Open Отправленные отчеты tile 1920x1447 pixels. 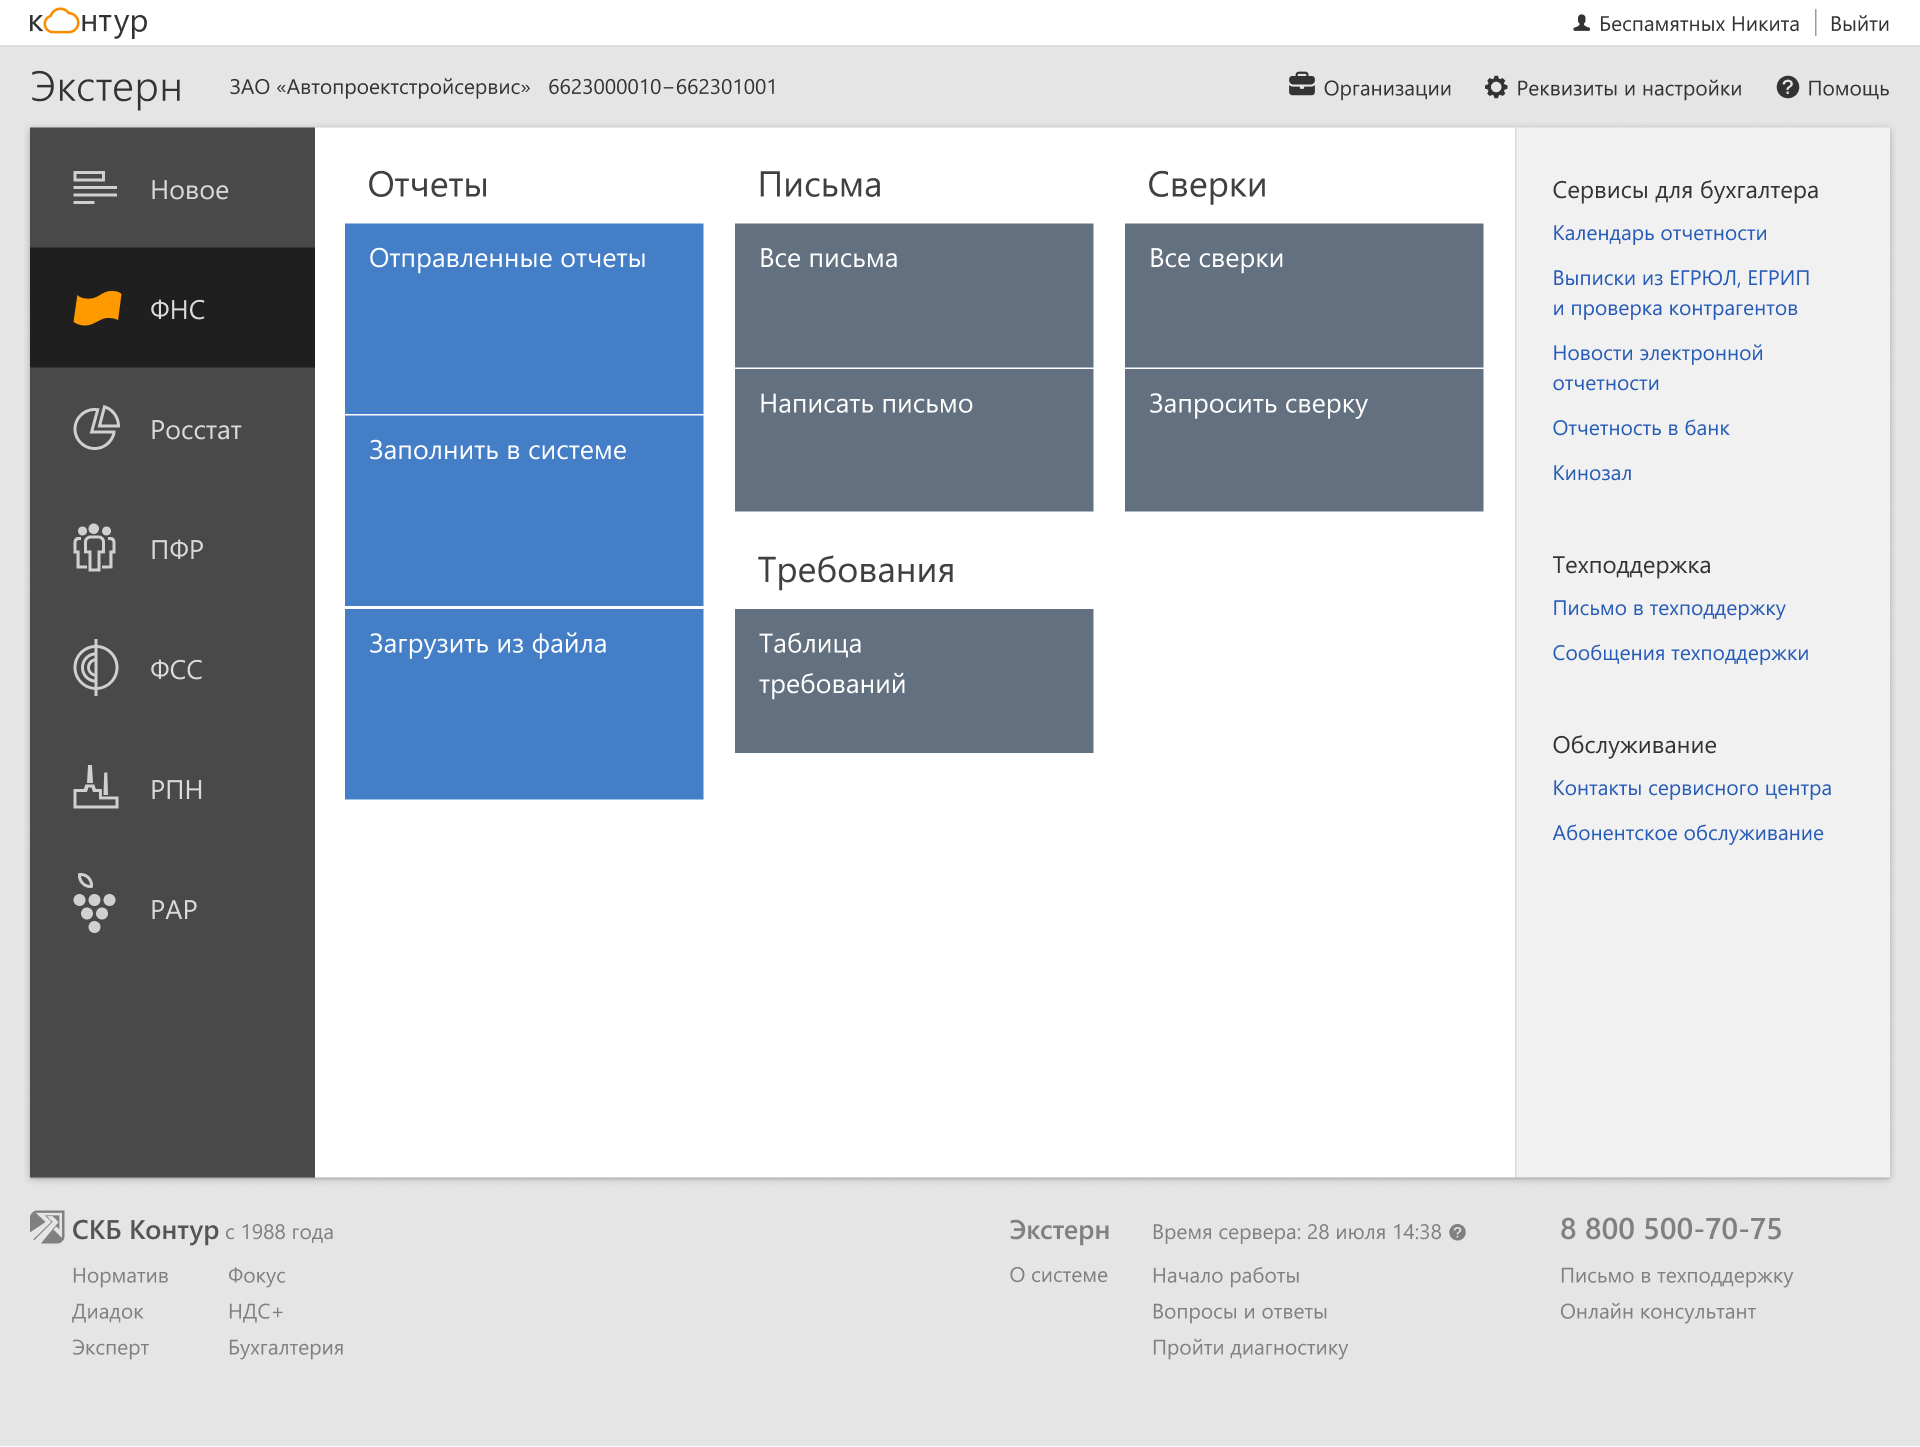pos(524,318)
